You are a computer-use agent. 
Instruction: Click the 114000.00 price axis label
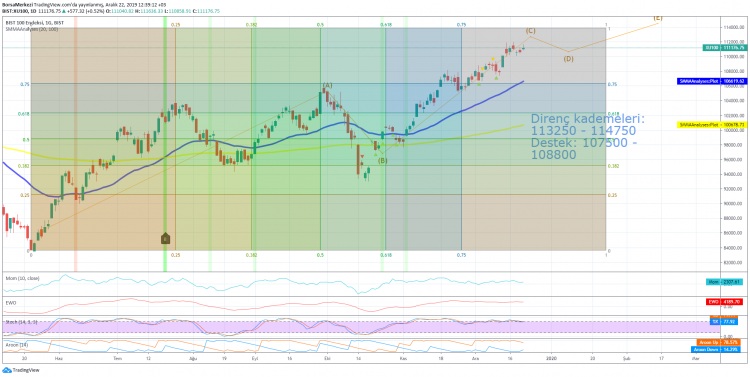(735, 27)
